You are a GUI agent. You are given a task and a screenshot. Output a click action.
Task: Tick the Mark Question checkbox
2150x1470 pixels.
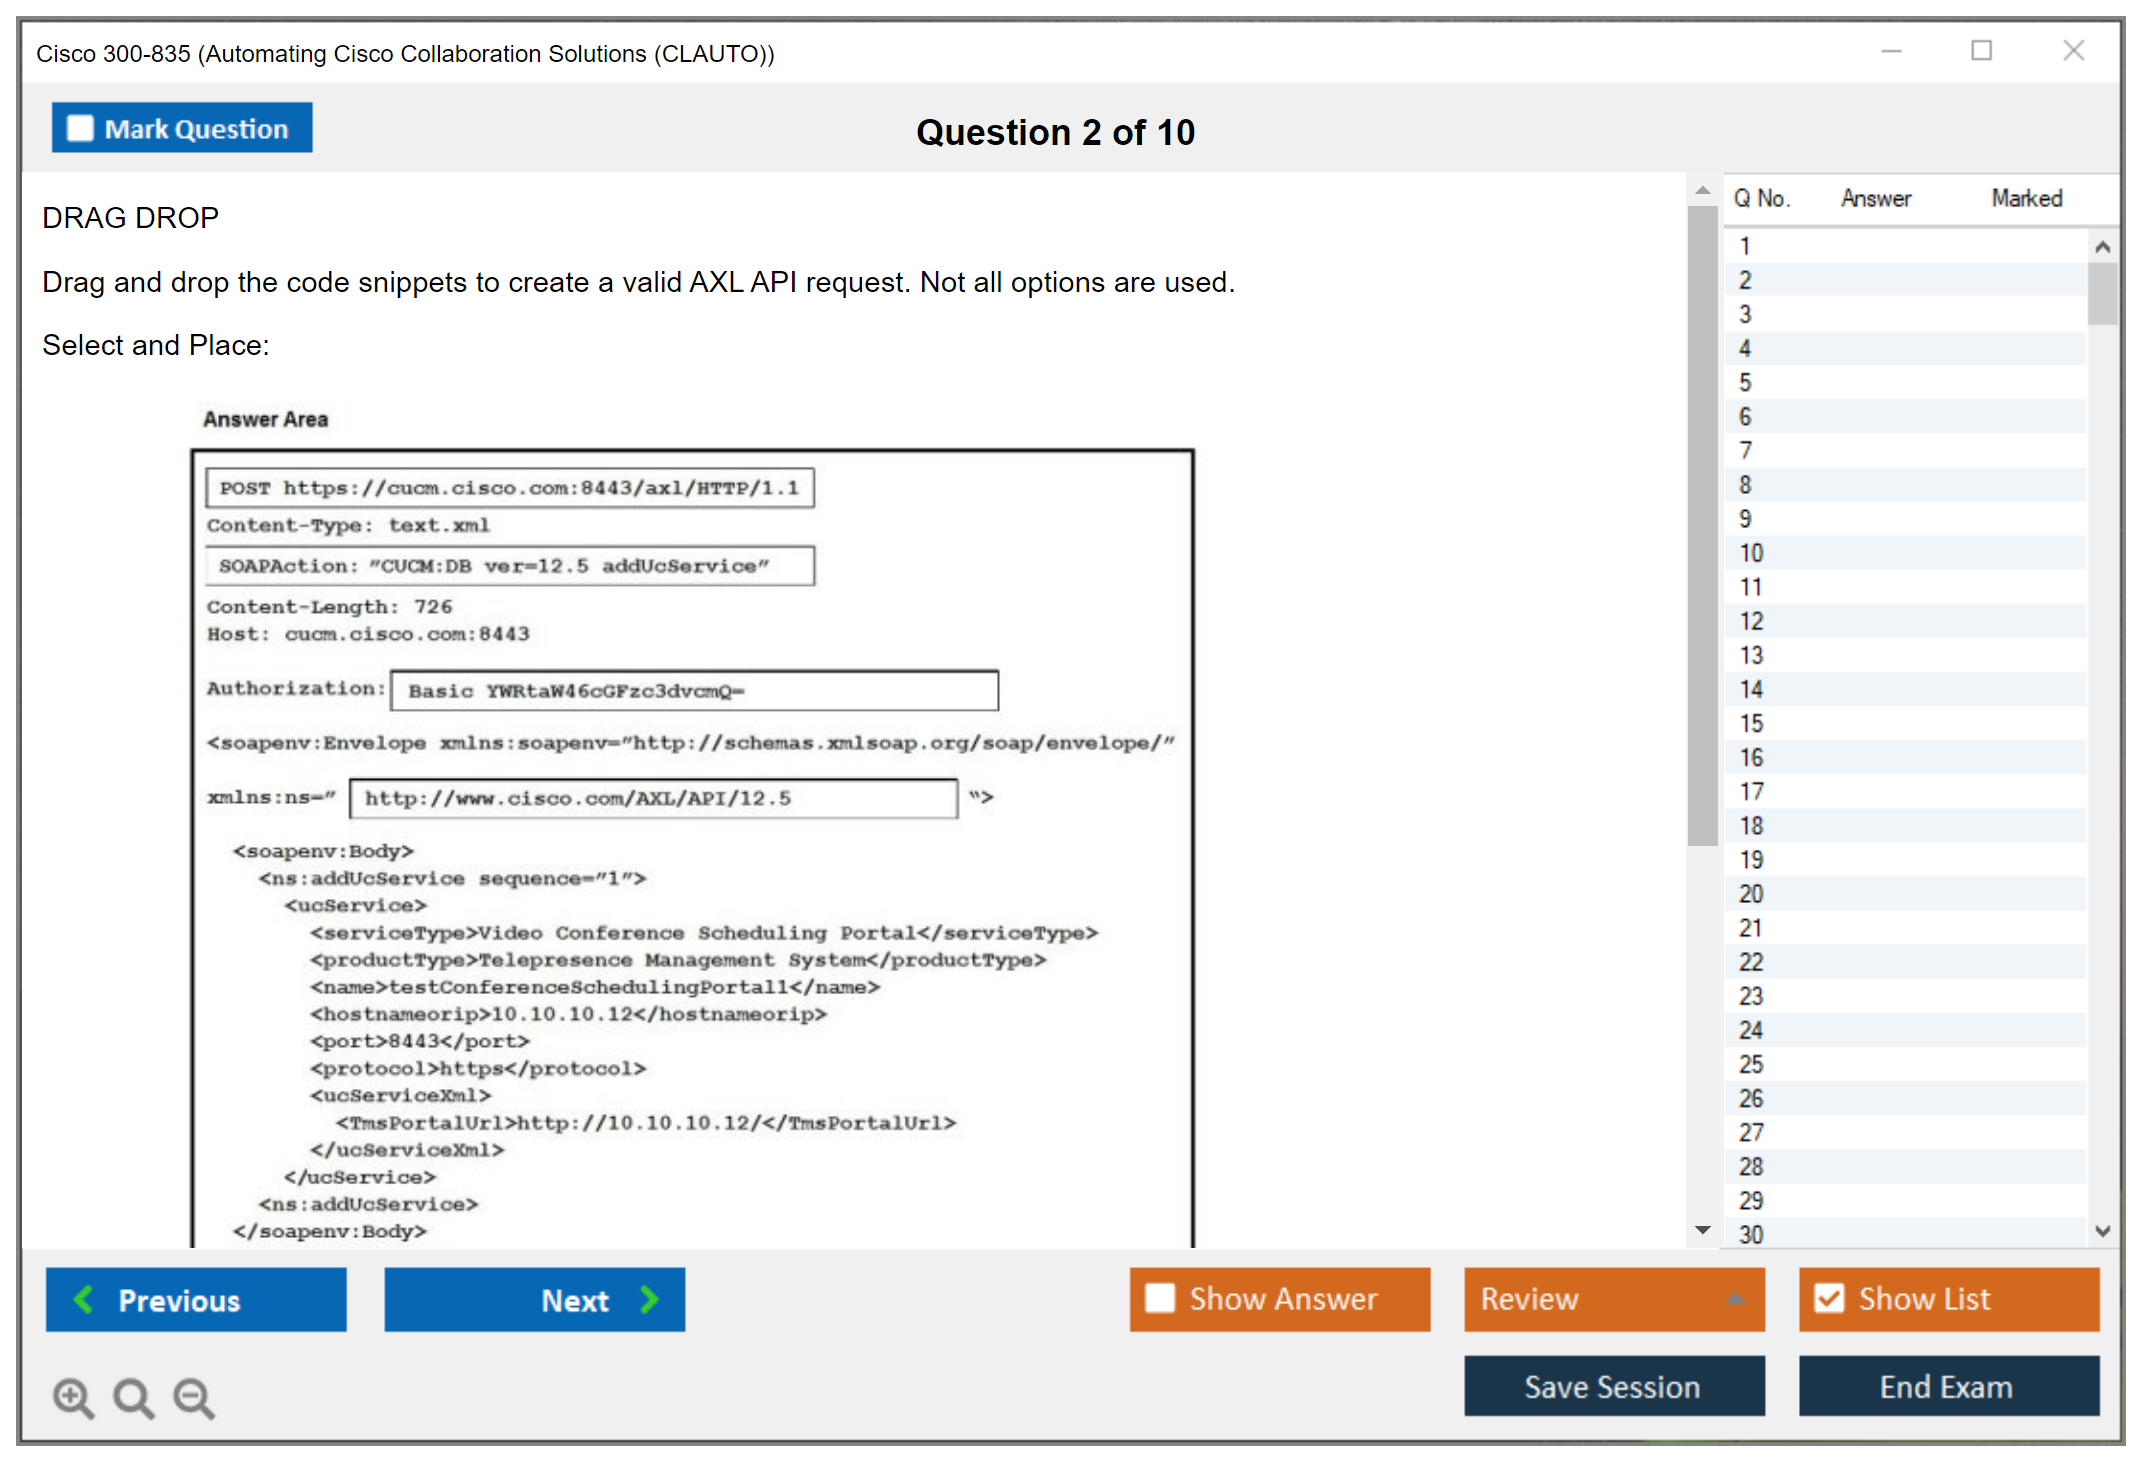pyautogui.click(x=80, y=128)
